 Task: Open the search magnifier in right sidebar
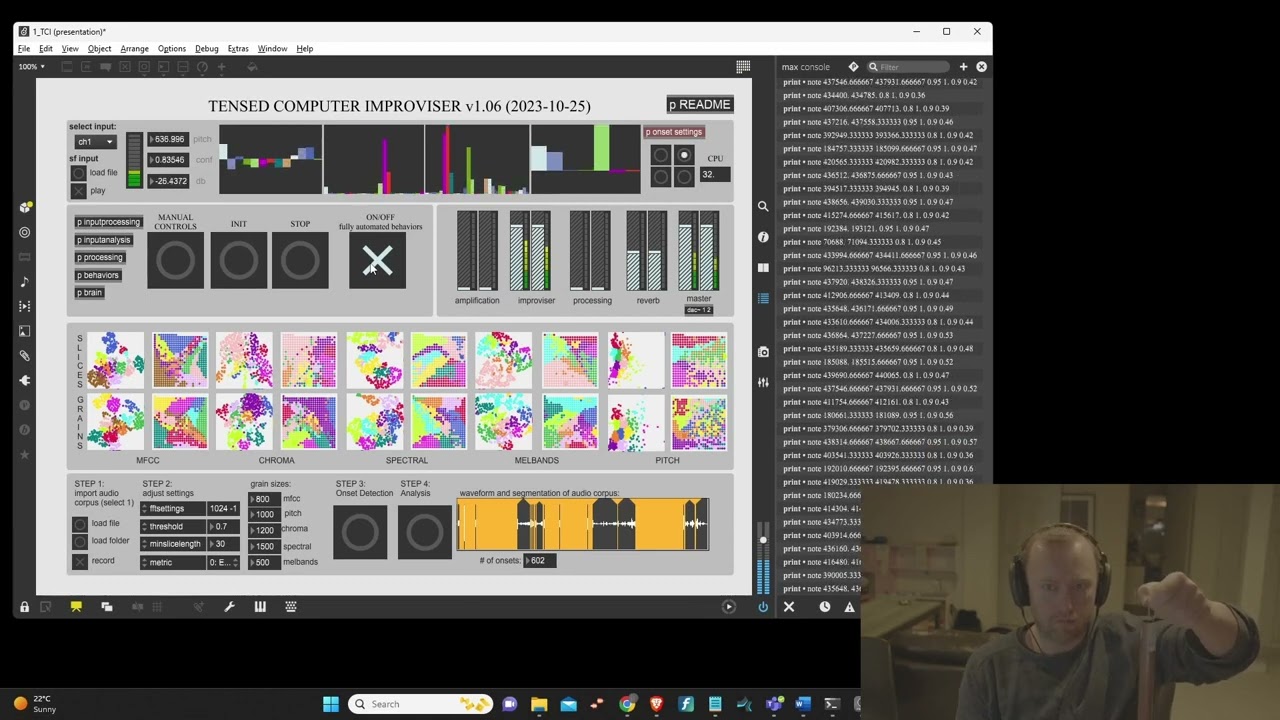[763, 206]
